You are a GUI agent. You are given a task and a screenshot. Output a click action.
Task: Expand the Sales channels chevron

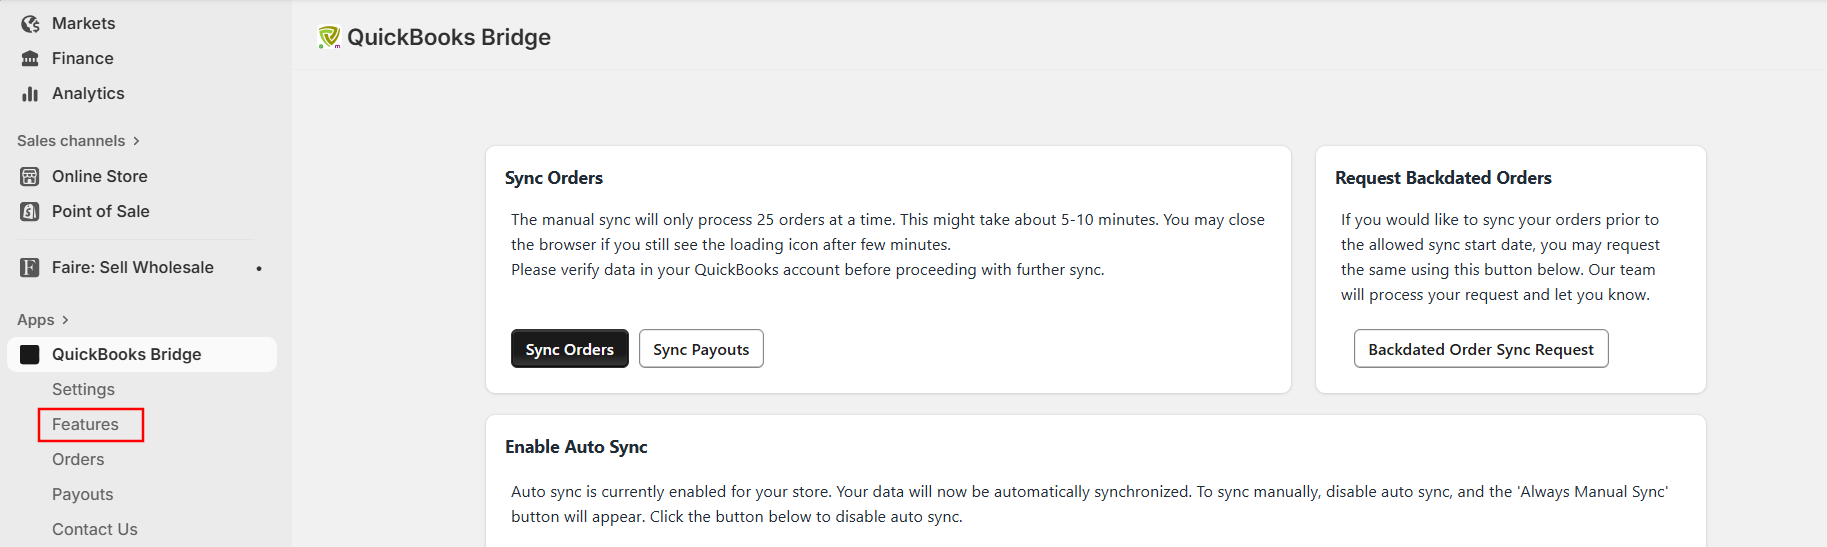(136, 141)
